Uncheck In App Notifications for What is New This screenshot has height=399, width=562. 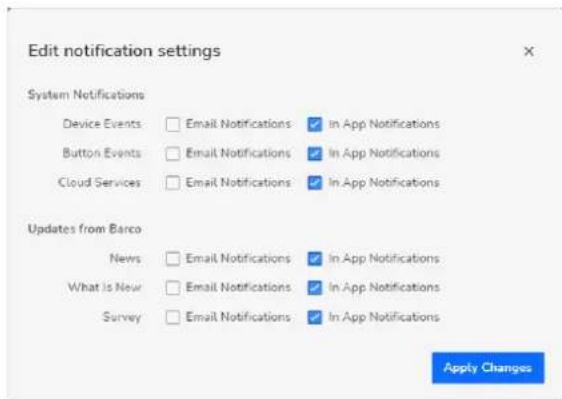click(x=315, y=288)
